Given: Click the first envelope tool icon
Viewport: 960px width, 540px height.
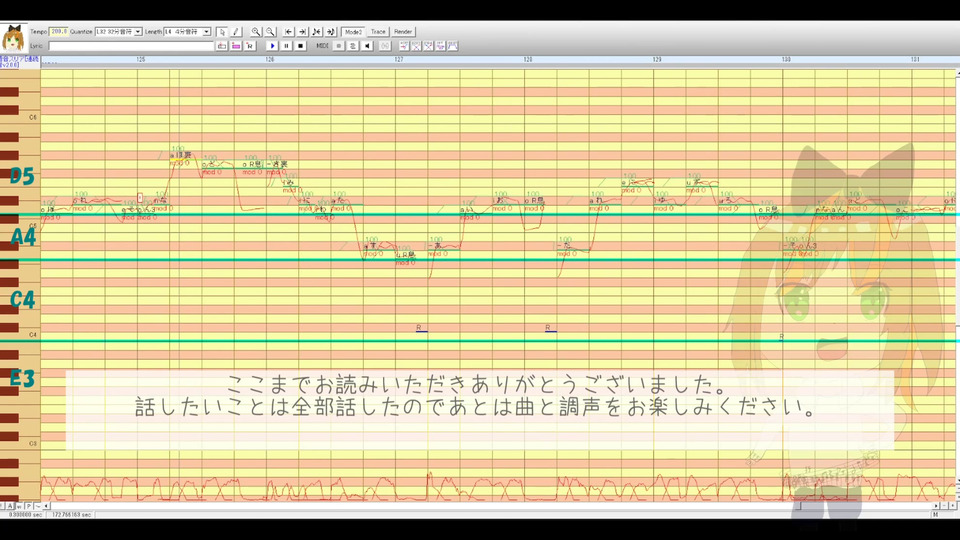Looking at the screenshot, I should tap(404, 46).
